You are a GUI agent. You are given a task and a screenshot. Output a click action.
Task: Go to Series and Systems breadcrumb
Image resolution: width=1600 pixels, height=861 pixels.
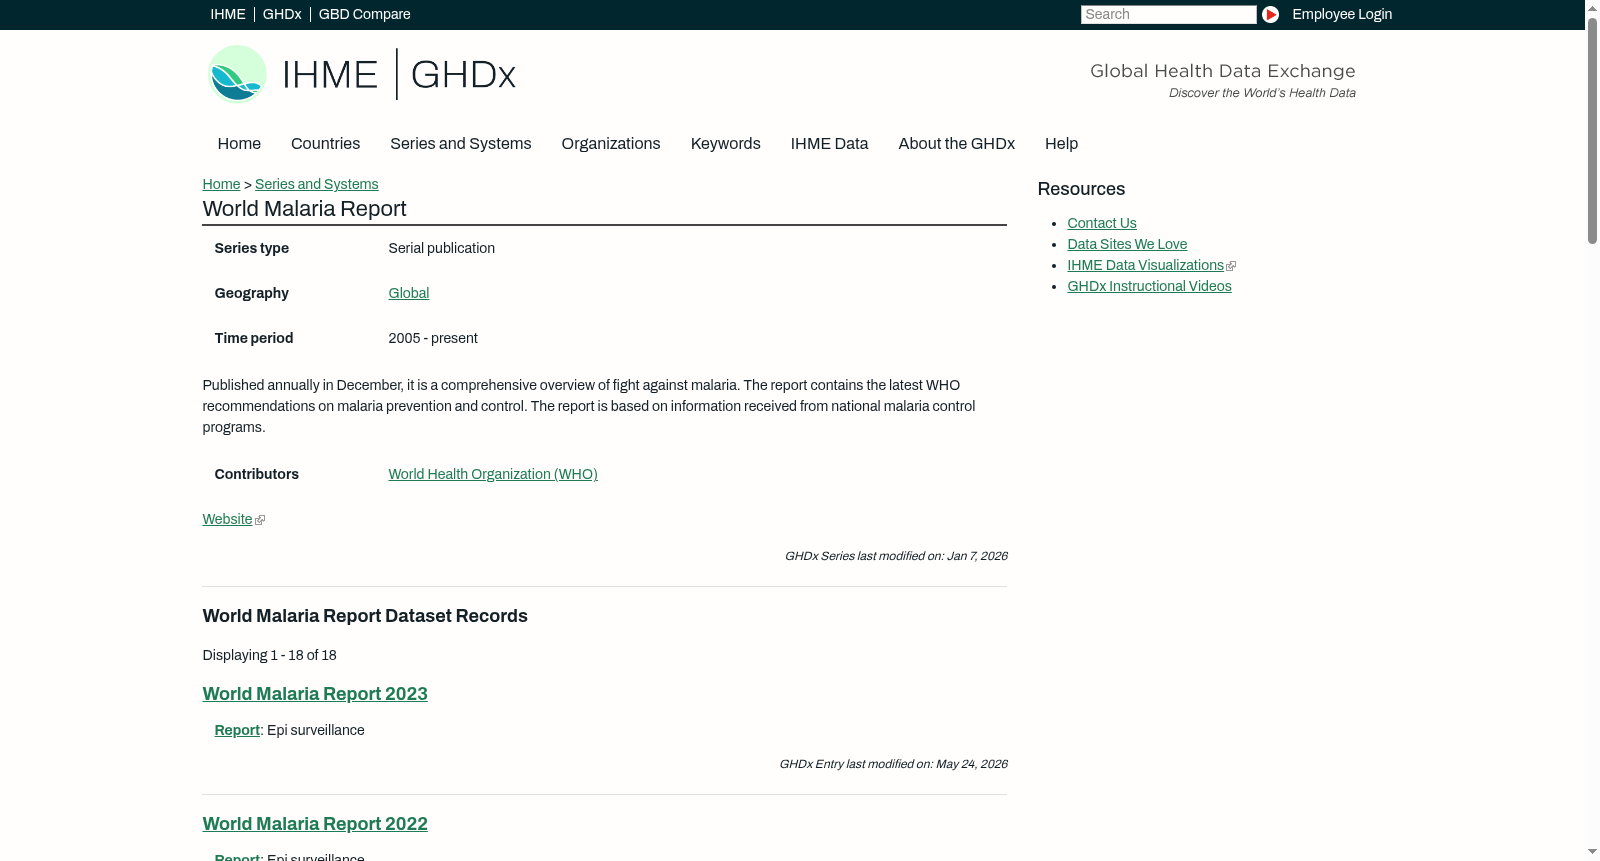[x=316, y=184]
